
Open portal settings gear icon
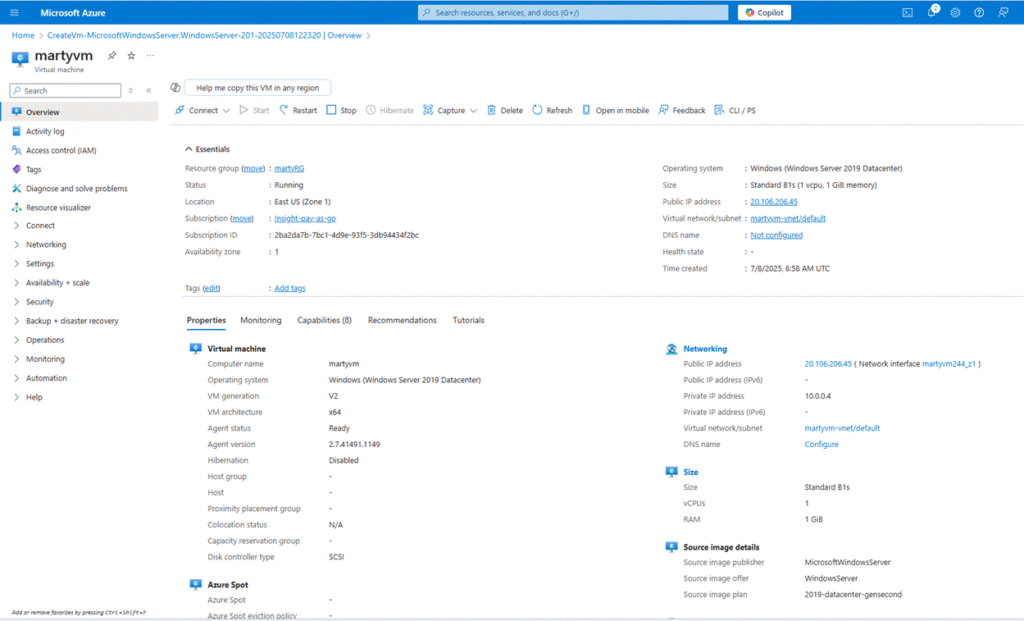pos(955,13)
